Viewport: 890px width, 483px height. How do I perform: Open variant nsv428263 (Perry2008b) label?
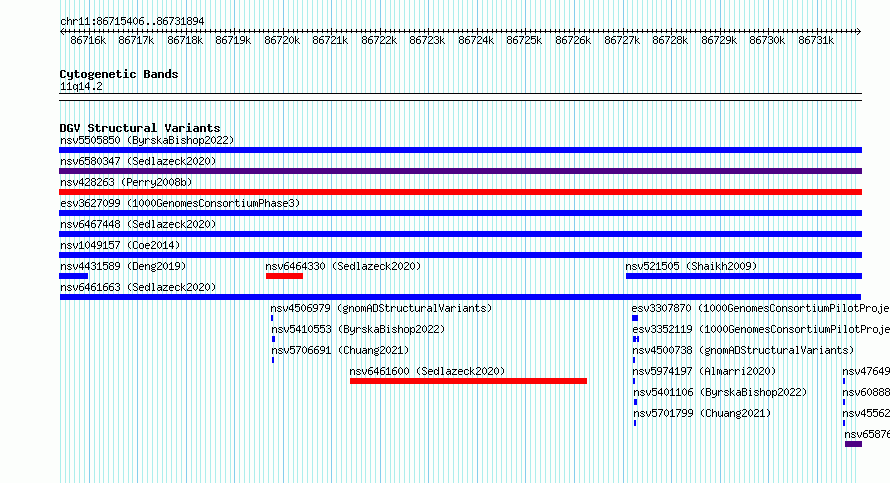click(x=126, y=182)
